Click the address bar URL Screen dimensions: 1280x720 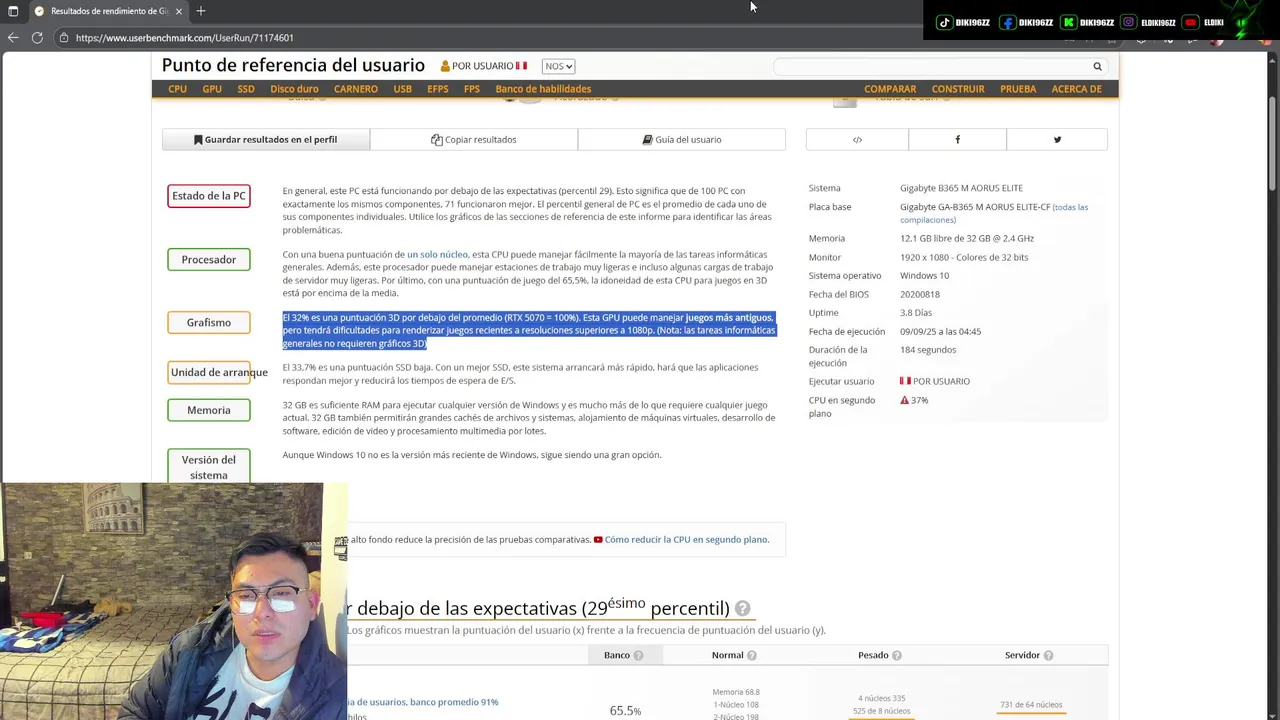[x=184, y=38]
